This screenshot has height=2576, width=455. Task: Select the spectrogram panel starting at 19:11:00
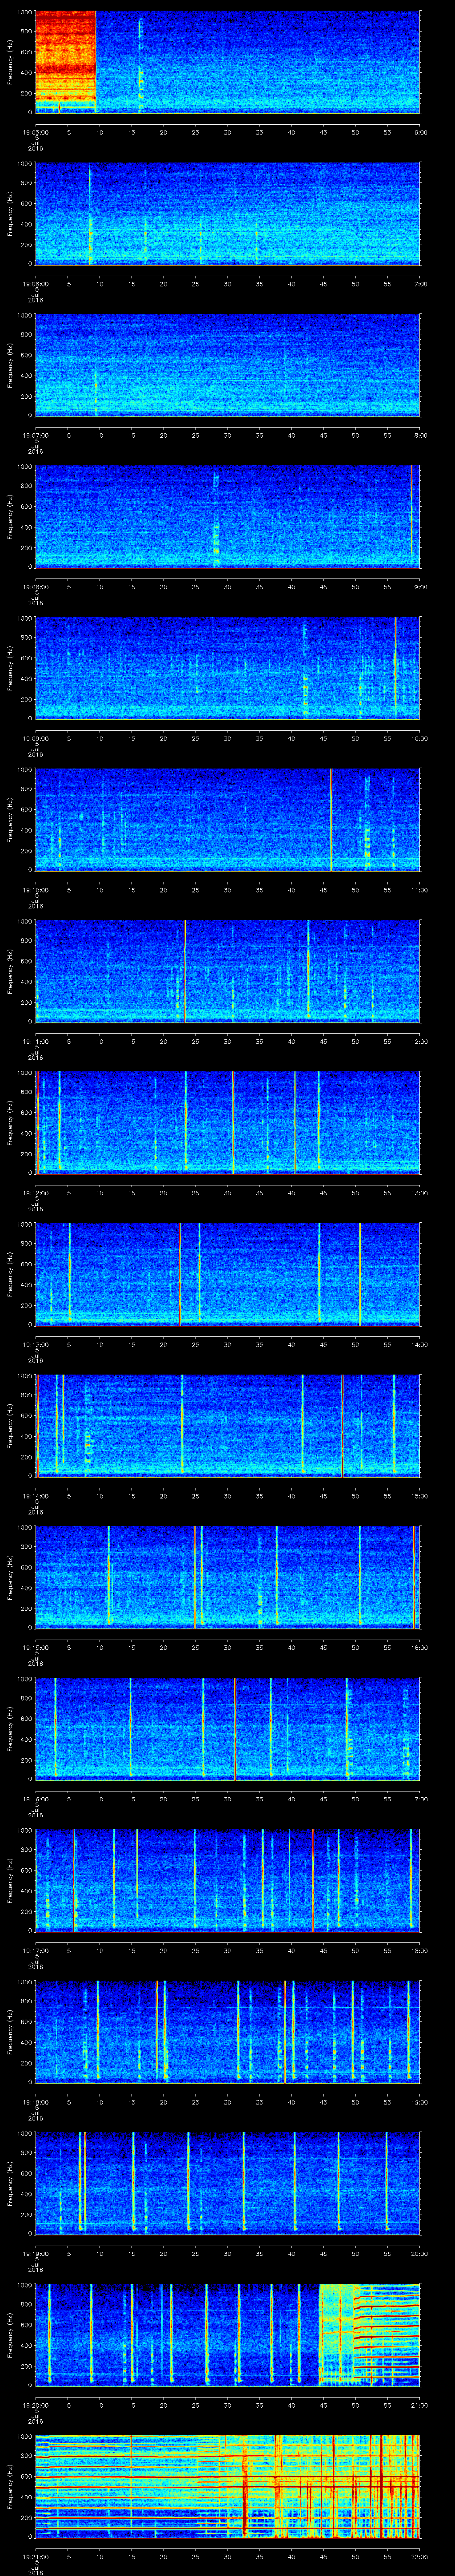228,971
